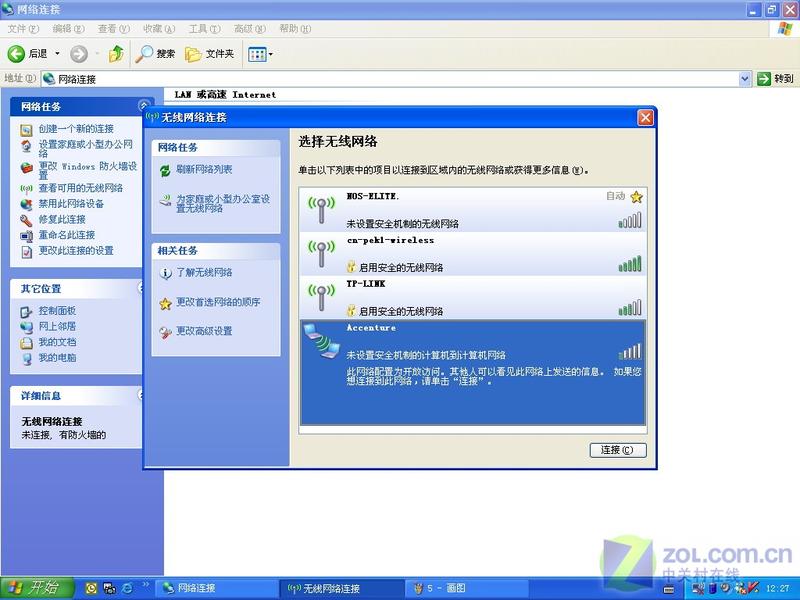
Task: Click the taskbar clock 12:27
Action: tap(778, 589)
